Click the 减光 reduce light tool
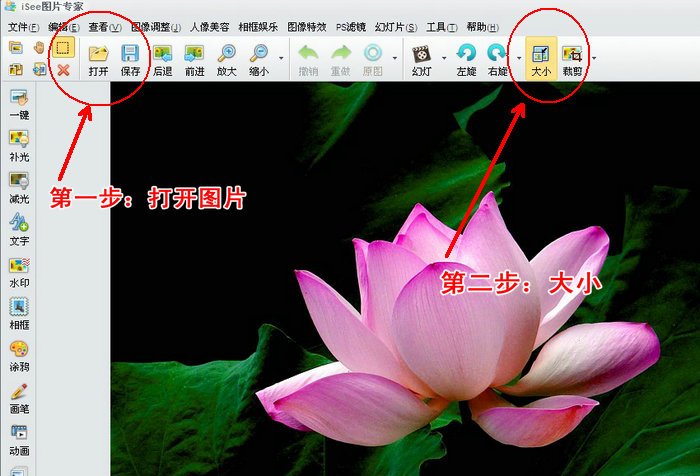 tap(19, 188)
